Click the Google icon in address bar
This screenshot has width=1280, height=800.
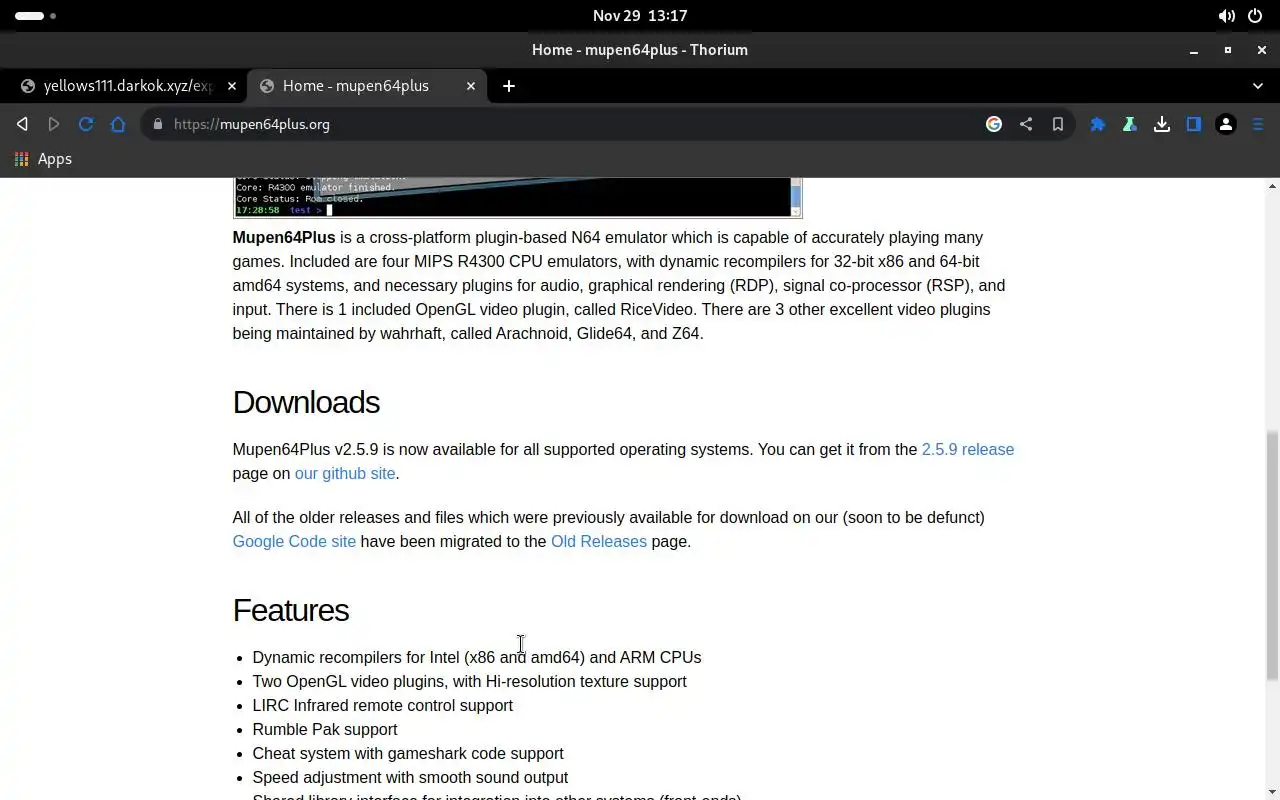994,124
